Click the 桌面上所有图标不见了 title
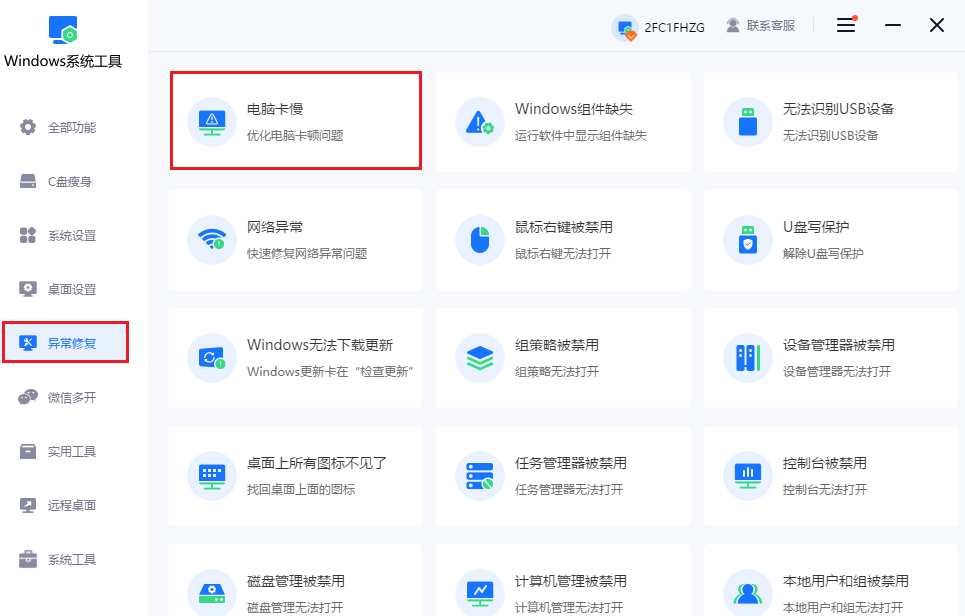The height and width of the screenshot is (616, 965). pyautogui.click(x=316, y=463)
